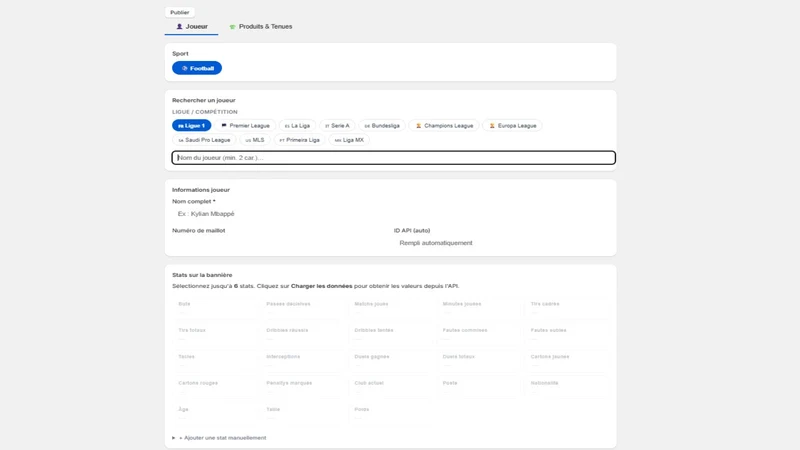Screen dimensions: 800x450
Task: Focus the player name search field
Action: pyautogui.click(x=393, y=158)
